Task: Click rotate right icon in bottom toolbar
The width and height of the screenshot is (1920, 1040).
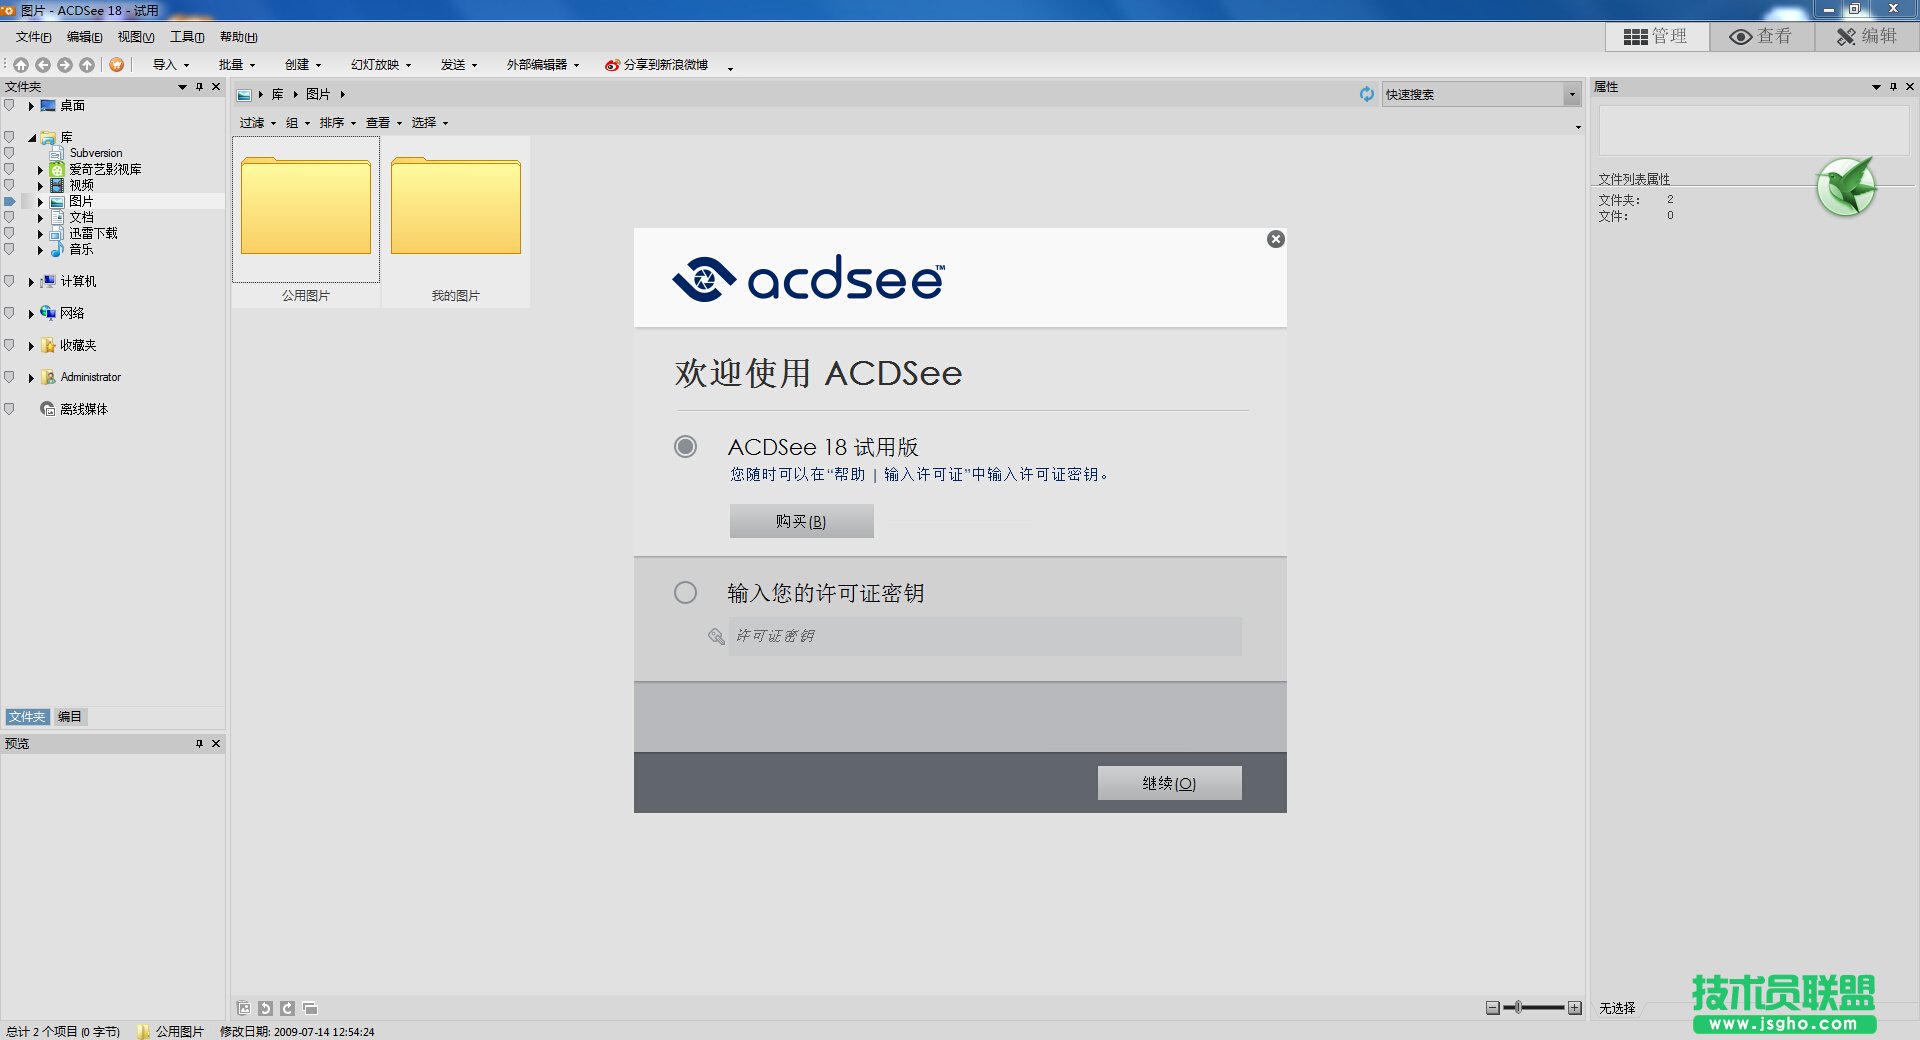Action: pos(287,1008)
